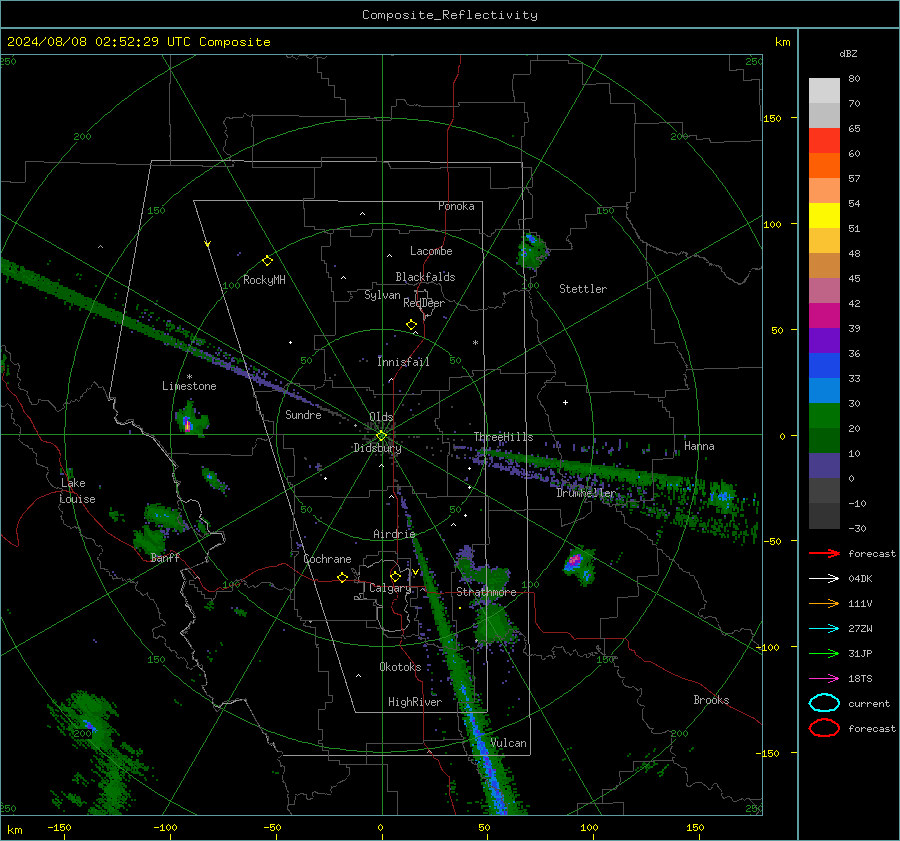The image size is (900, 841).
Task: Click the purple swatch between 39 and 36
Action: coord(824,340)
